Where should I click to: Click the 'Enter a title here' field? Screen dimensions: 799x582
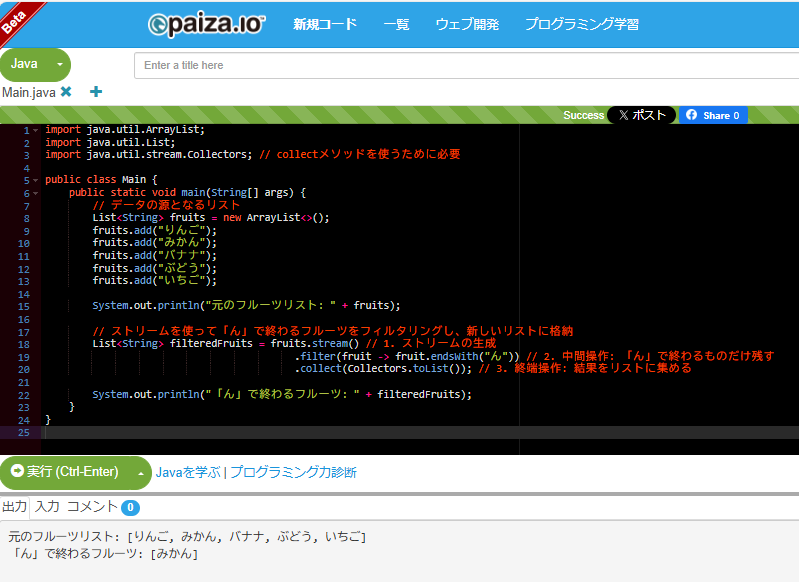(x=466, y=65)
